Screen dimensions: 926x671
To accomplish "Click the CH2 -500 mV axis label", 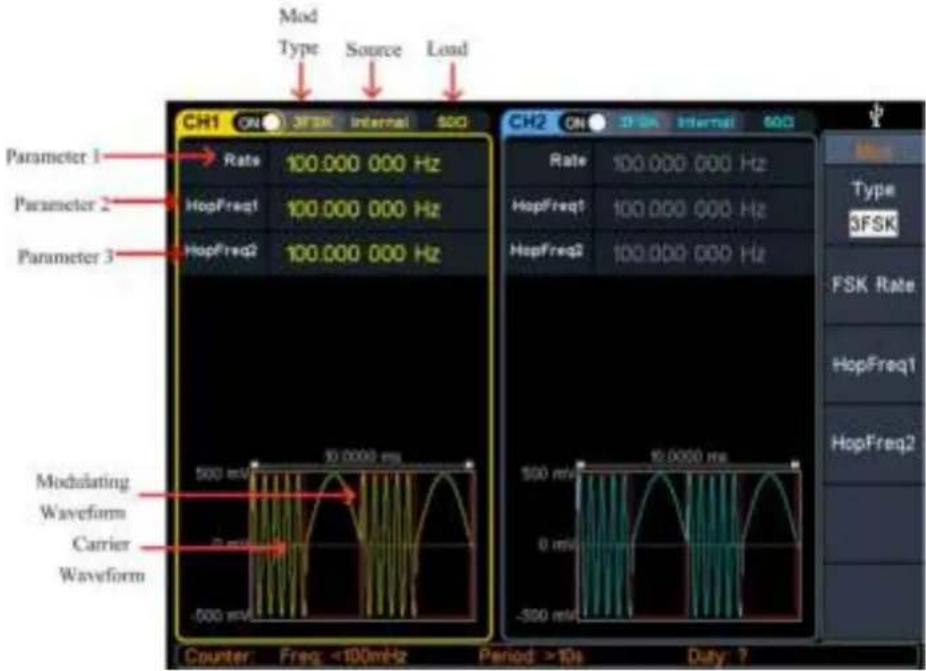I will click(x=546, y=616).
